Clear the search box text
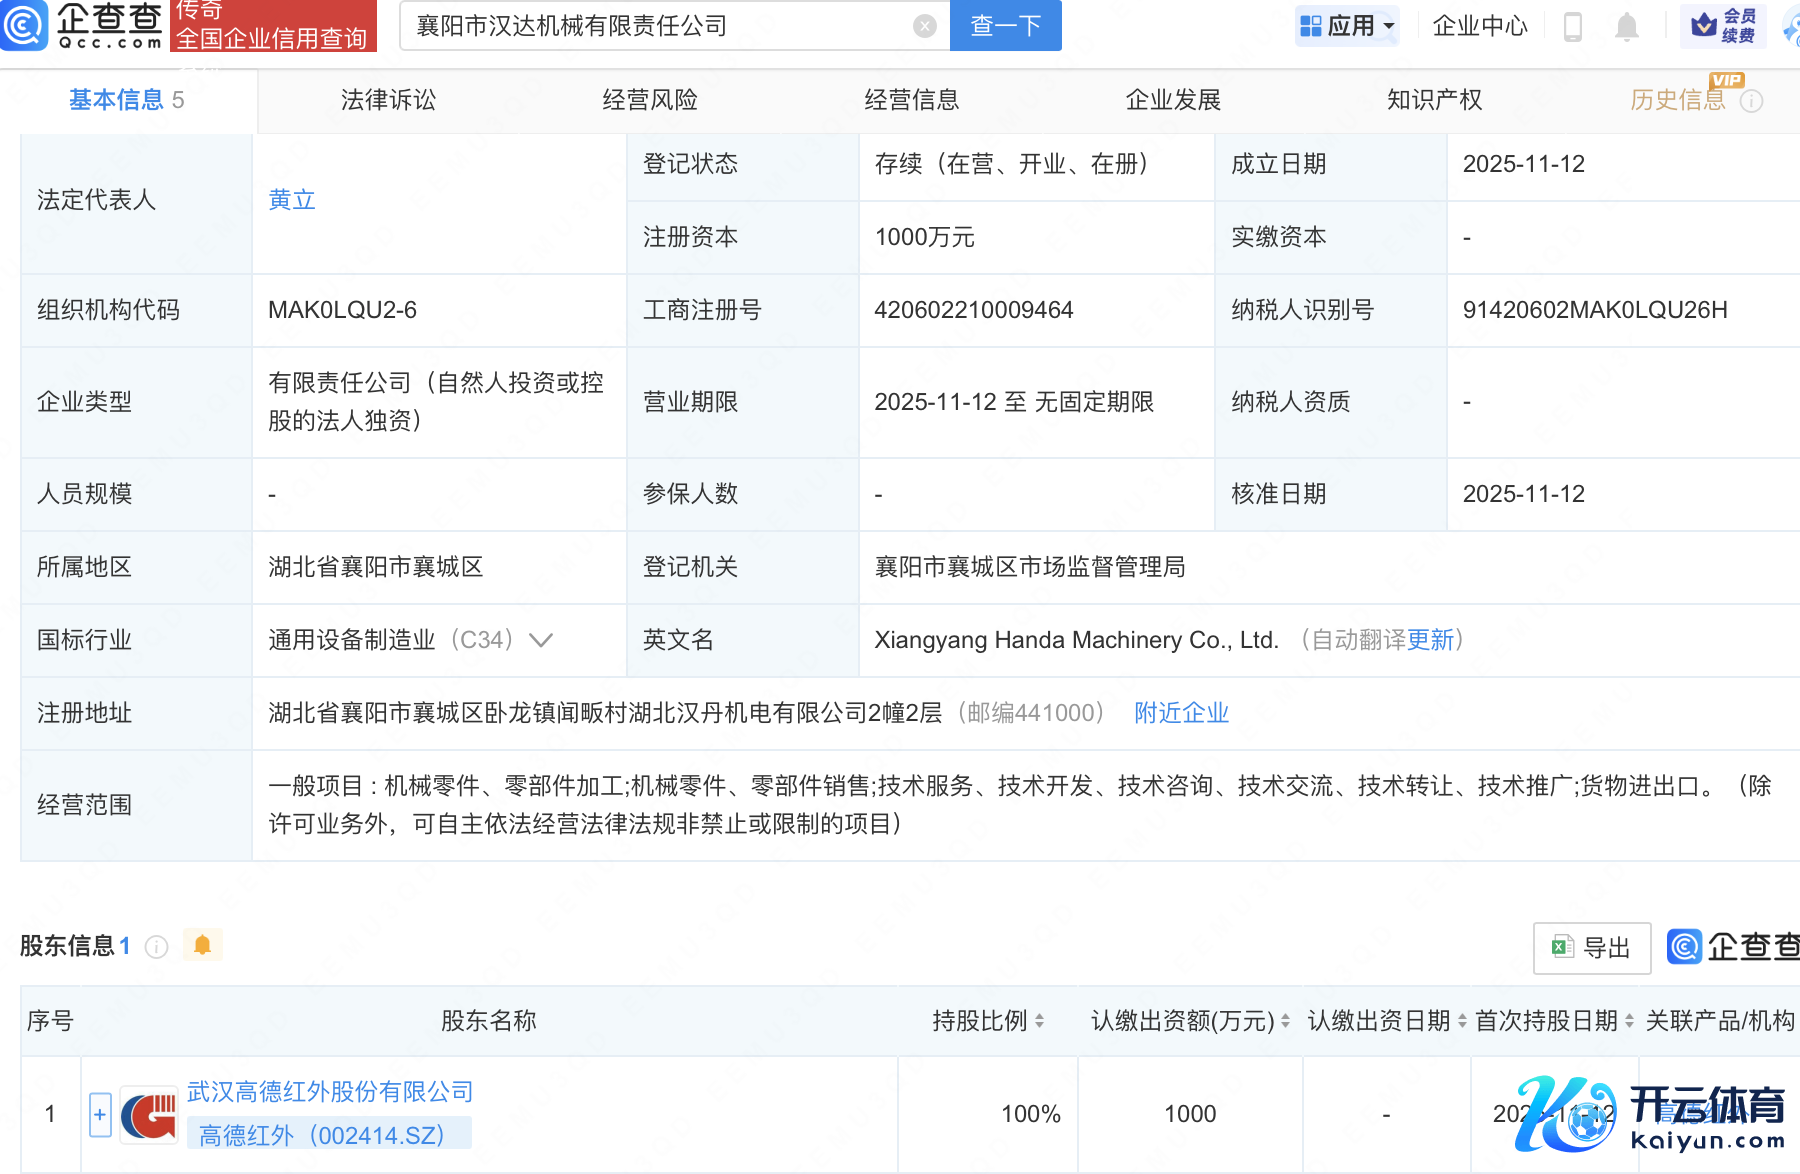The height and width of the screenshot is (1174, 1800). click(x=925, y=26)
